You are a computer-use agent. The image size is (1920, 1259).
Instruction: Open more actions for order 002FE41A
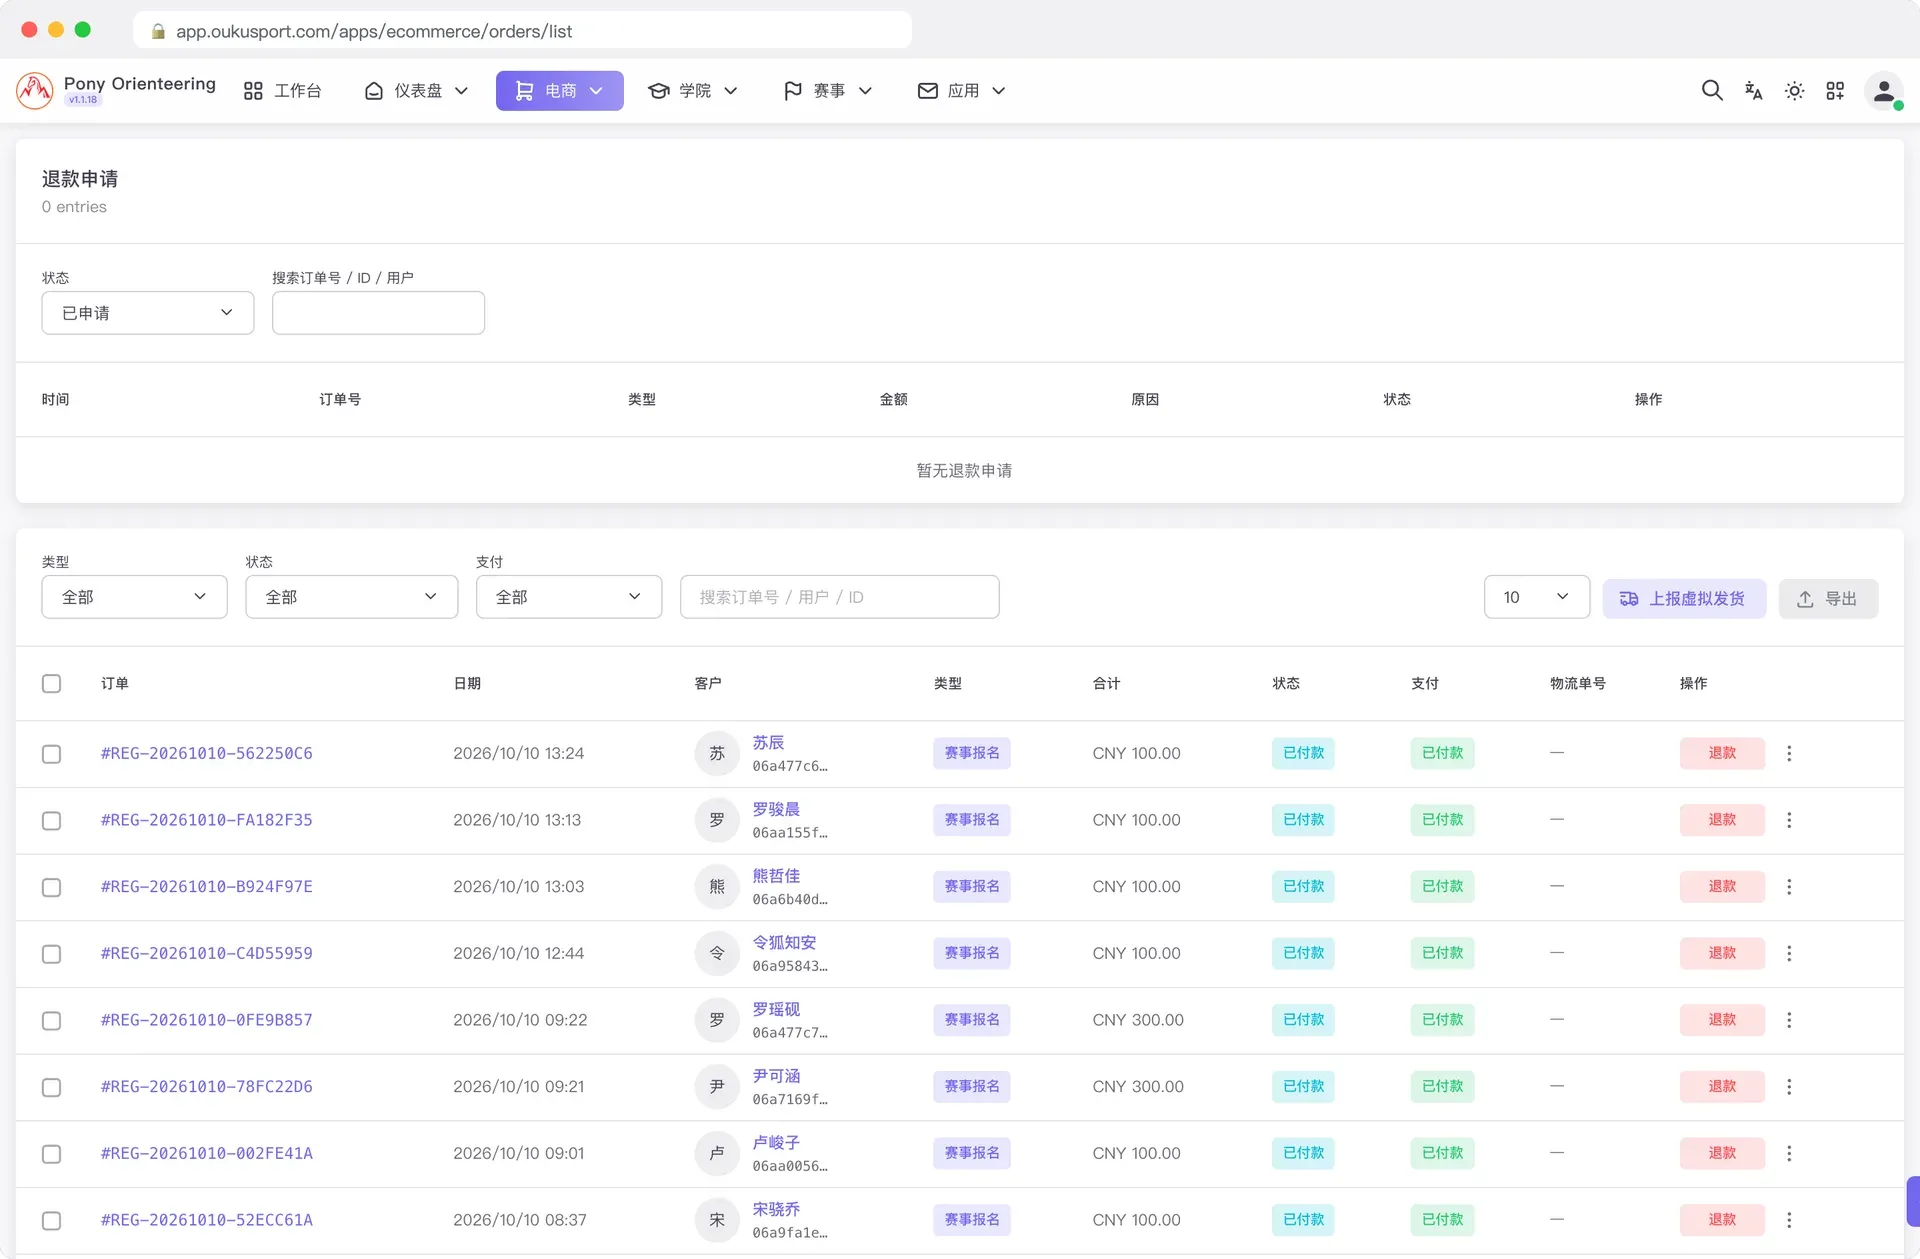tap(1789, 1154)
